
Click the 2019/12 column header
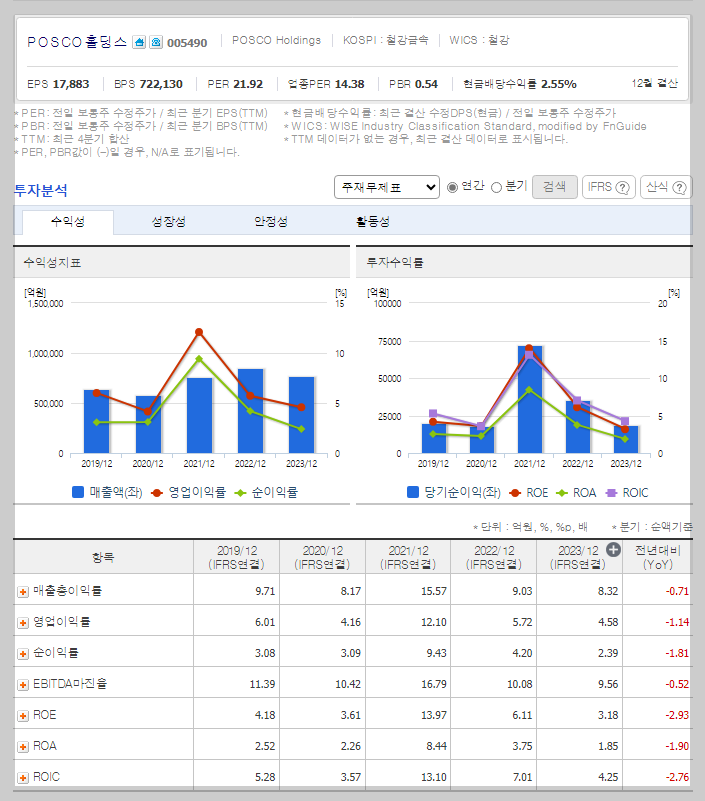click(237, 557)
